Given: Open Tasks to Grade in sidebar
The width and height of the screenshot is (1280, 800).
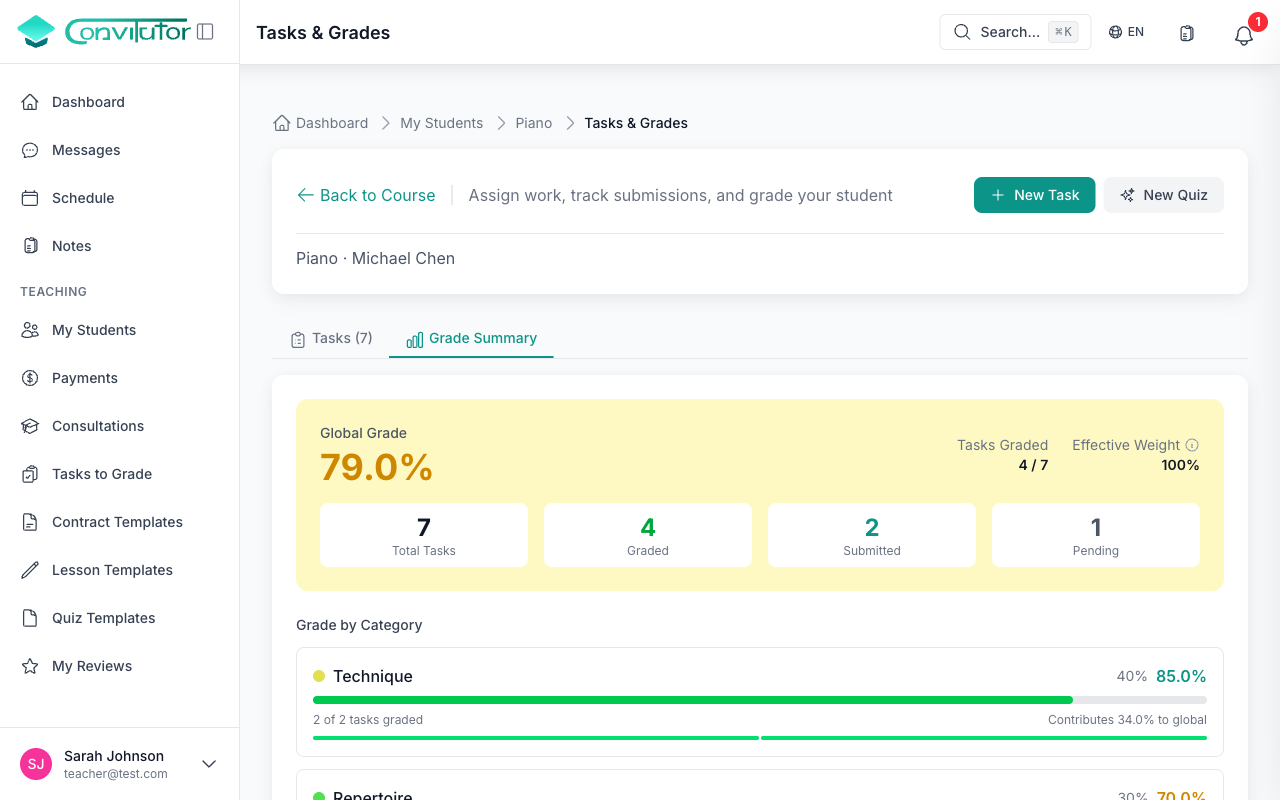Looking at the screenshot, I should [102, 474].
